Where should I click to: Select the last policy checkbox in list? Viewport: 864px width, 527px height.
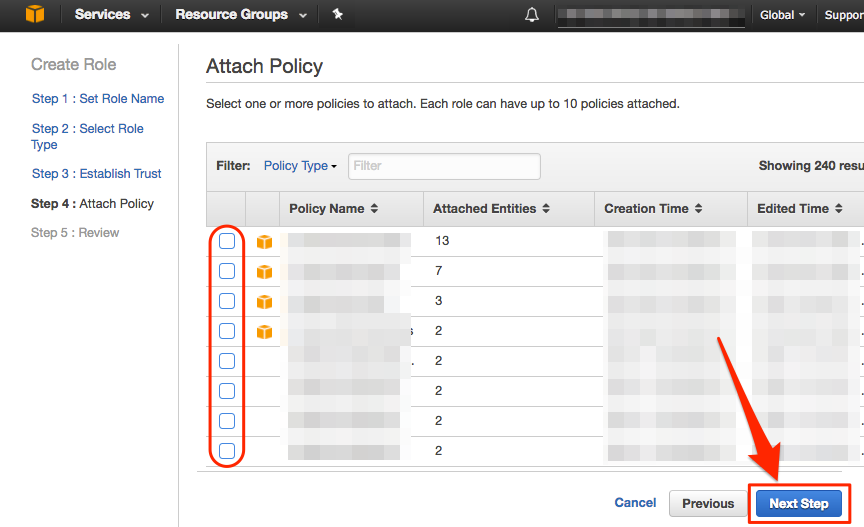227,450
